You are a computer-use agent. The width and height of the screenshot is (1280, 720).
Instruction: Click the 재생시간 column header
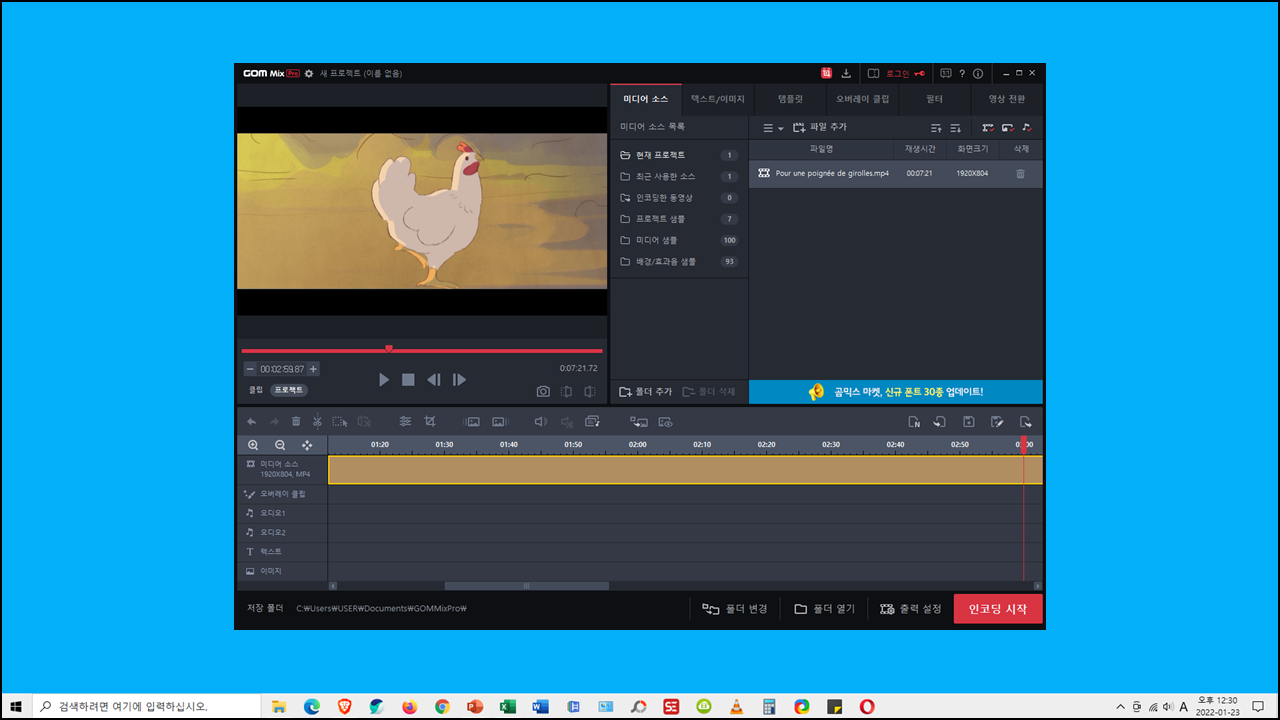click(x=920, y=149)
